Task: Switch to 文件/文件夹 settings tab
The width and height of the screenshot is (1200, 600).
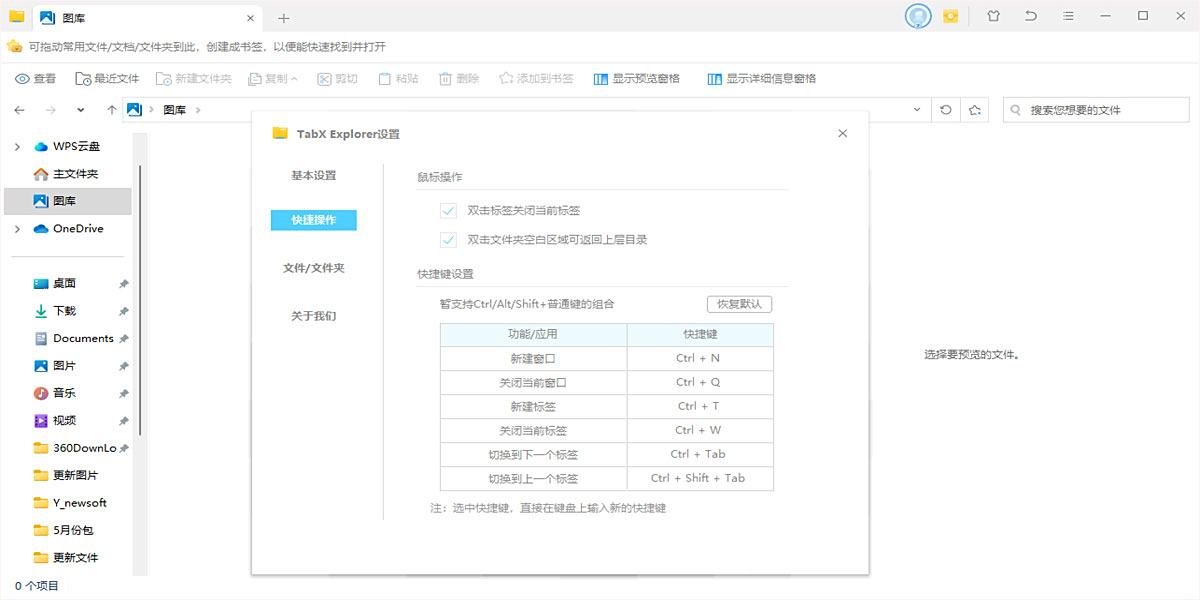Action: [314, 268]
